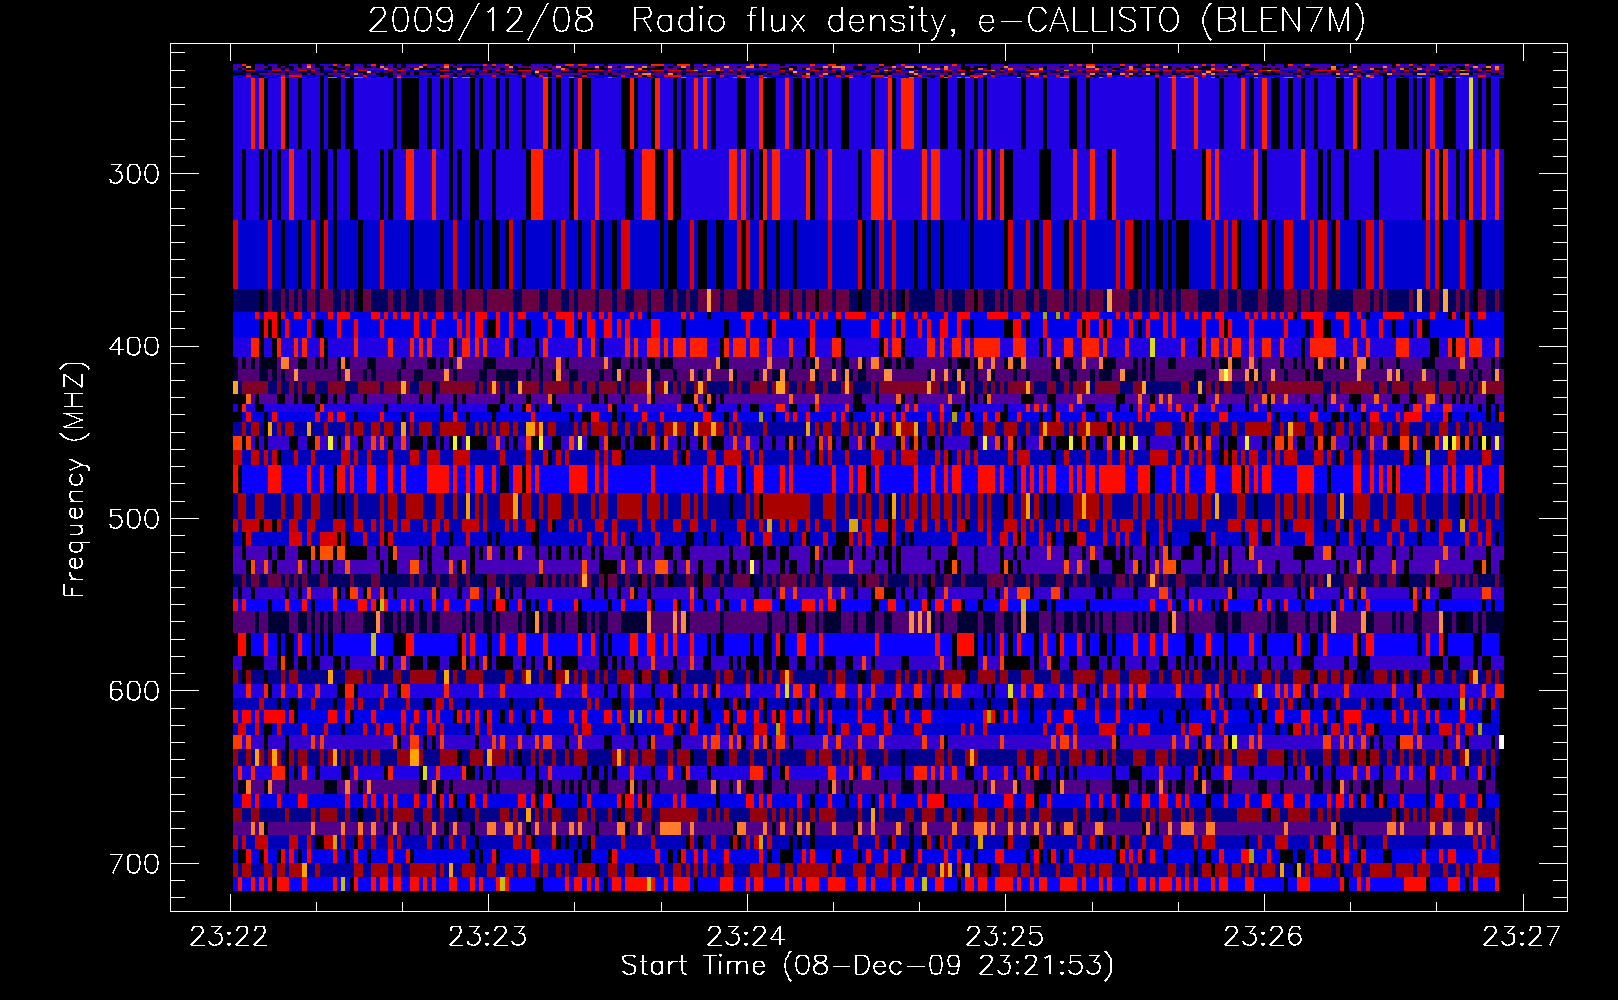Image resolution: width=1618 pixels, height=1000 pixels.
Task: Click the 400 frequency tick label
Action: point(134,346)
